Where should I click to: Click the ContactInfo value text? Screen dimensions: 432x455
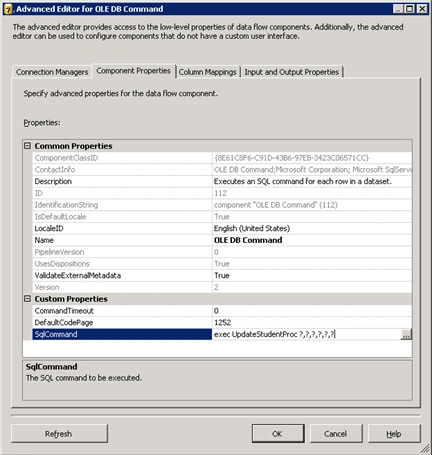[x=312, y=169]
